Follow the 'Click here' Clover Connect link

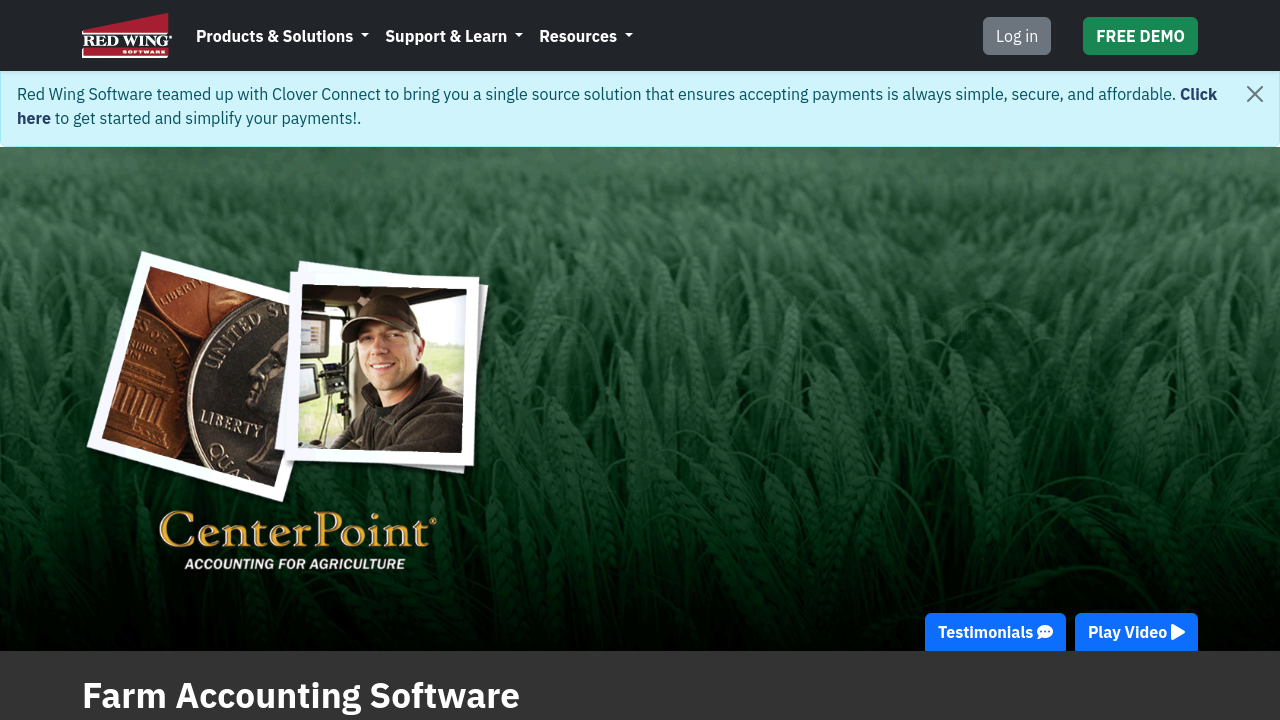tap(1198, 94)
